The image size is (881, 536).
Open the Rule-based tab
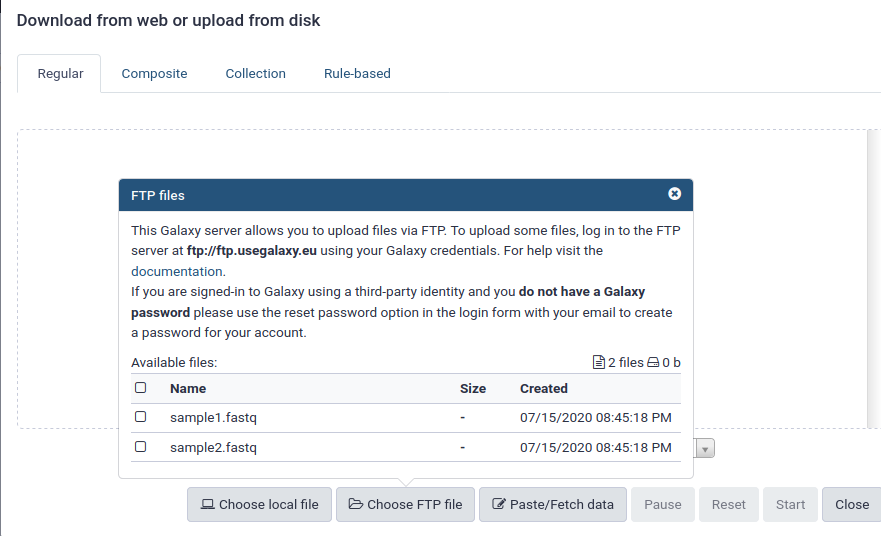click(357, 74)
